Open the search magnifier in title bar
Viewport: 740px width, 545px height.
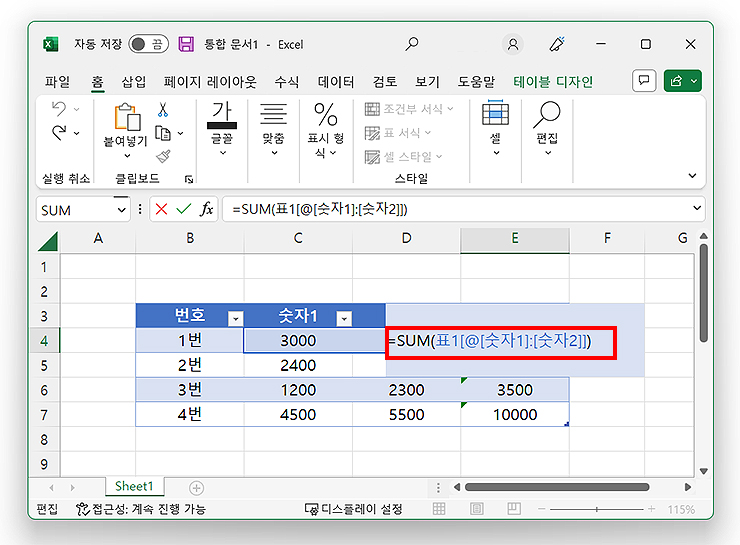click(x=412, y=44)
